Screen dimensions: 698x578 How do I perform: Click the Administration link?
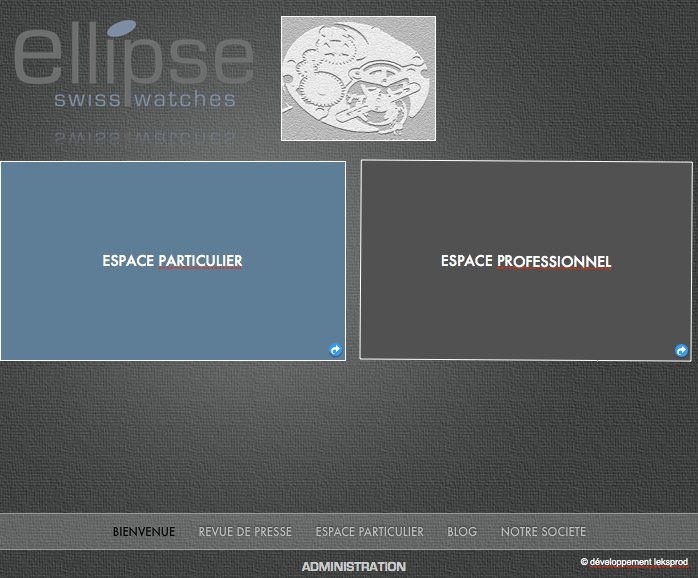point(354,567)
